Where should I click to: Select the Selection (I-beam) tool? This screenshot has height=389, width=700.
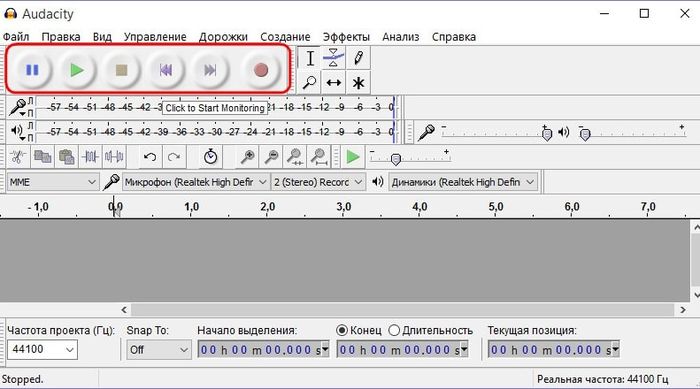click(x=310, y=58)
